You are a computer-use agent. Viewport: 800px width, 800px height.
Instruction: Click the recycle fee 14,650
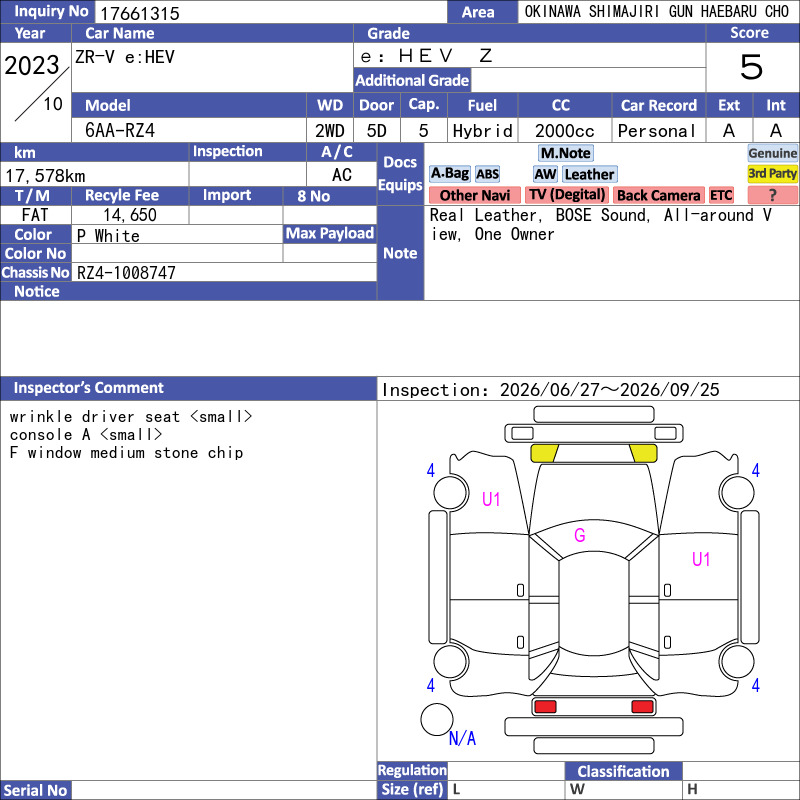tap(130, 215)
